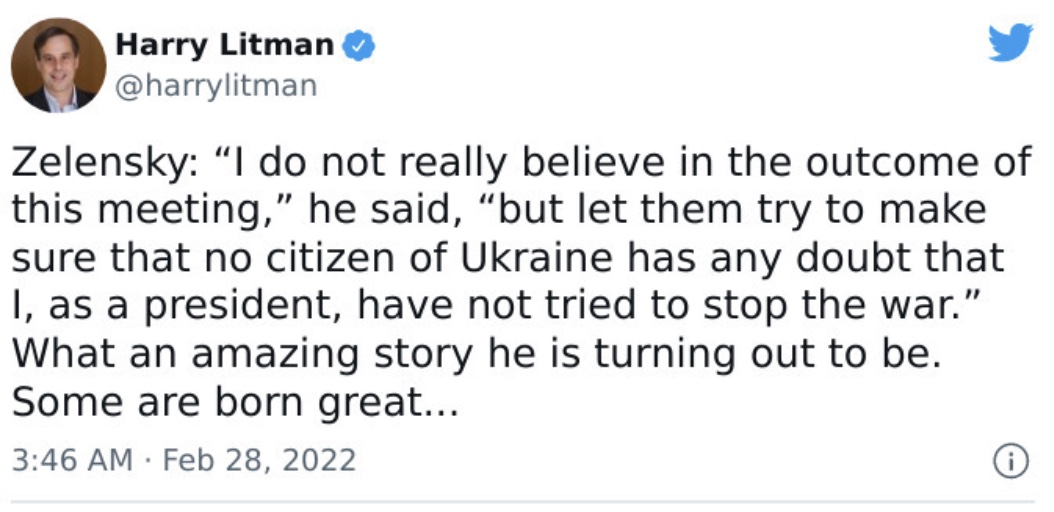
Task: Click the 3:46 AM timestamp
Action: (73, 461)
